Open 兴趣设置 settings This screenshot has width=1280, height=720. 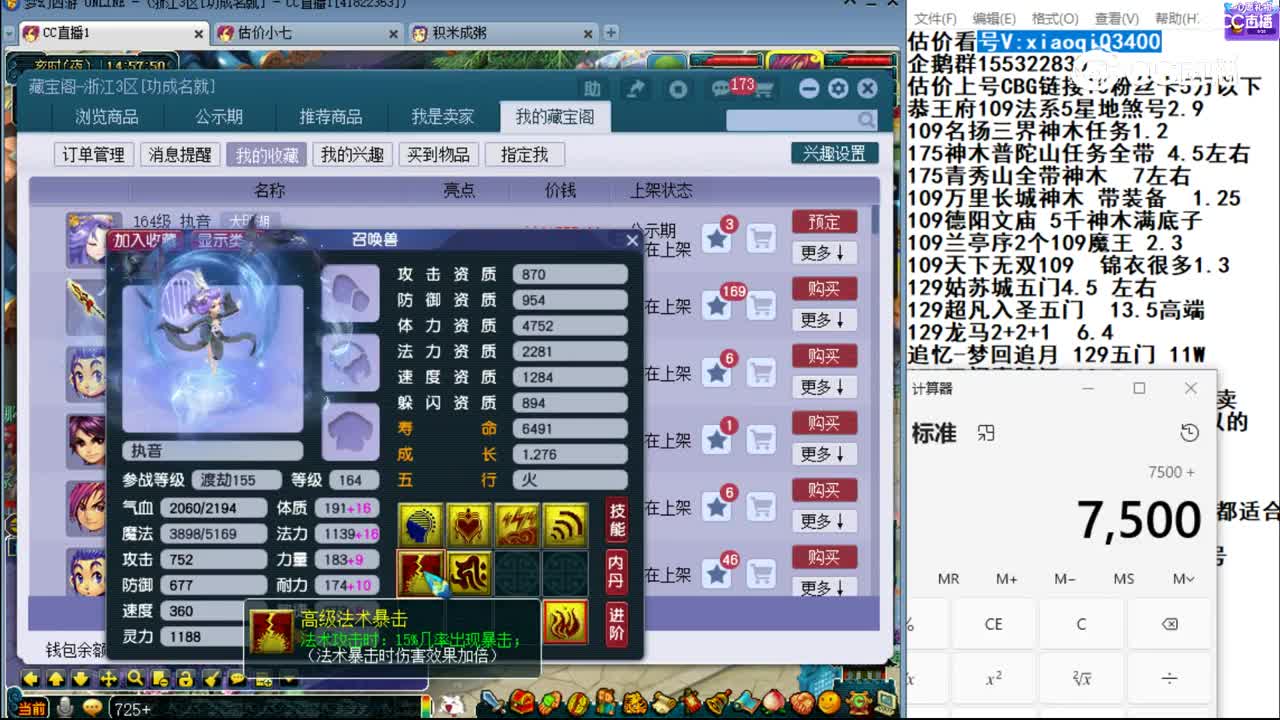[x=835, y=154]
